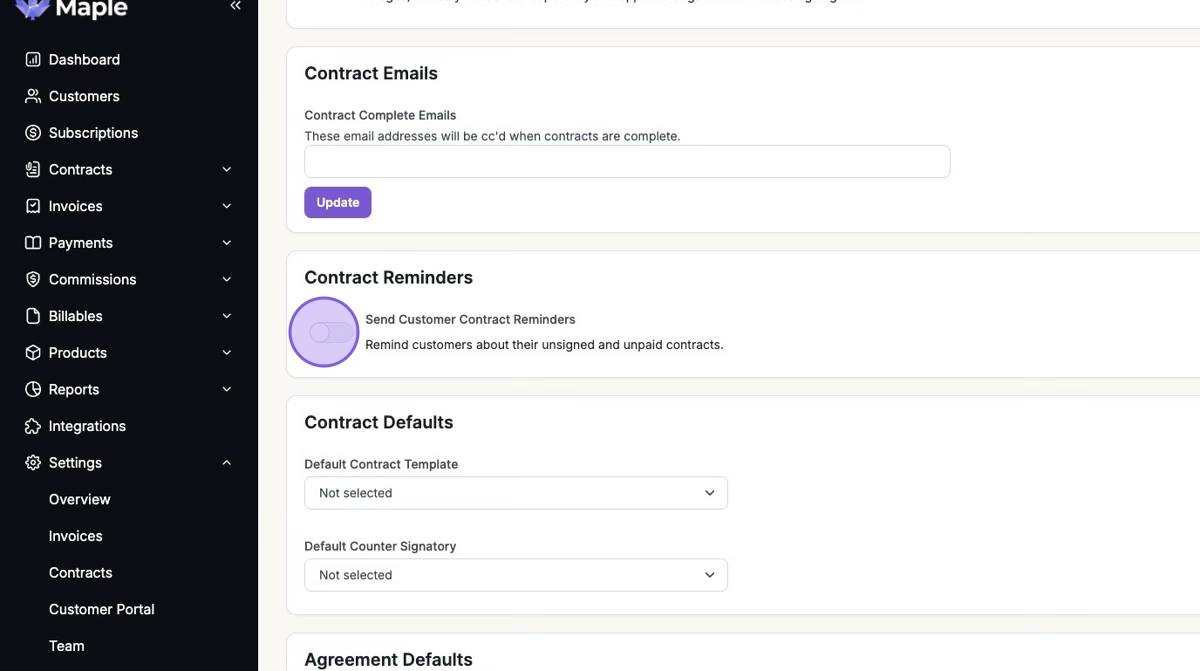Enable Send Customer Contract Reminders toggle
Image resolution: width=1200 pixels, height=671 pixels.
(331, 332)
